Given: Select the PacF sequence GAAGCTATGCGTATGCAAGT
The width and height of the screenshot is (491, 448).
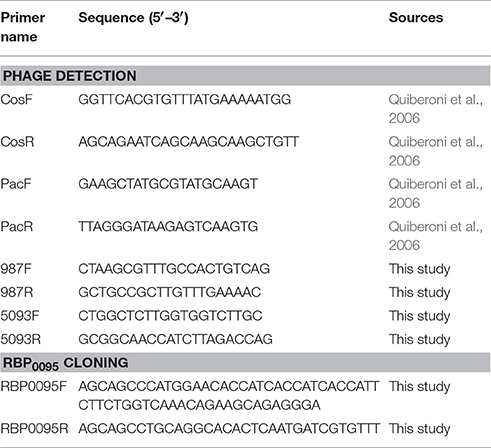Looking at the screenshot, I should 168,184.
